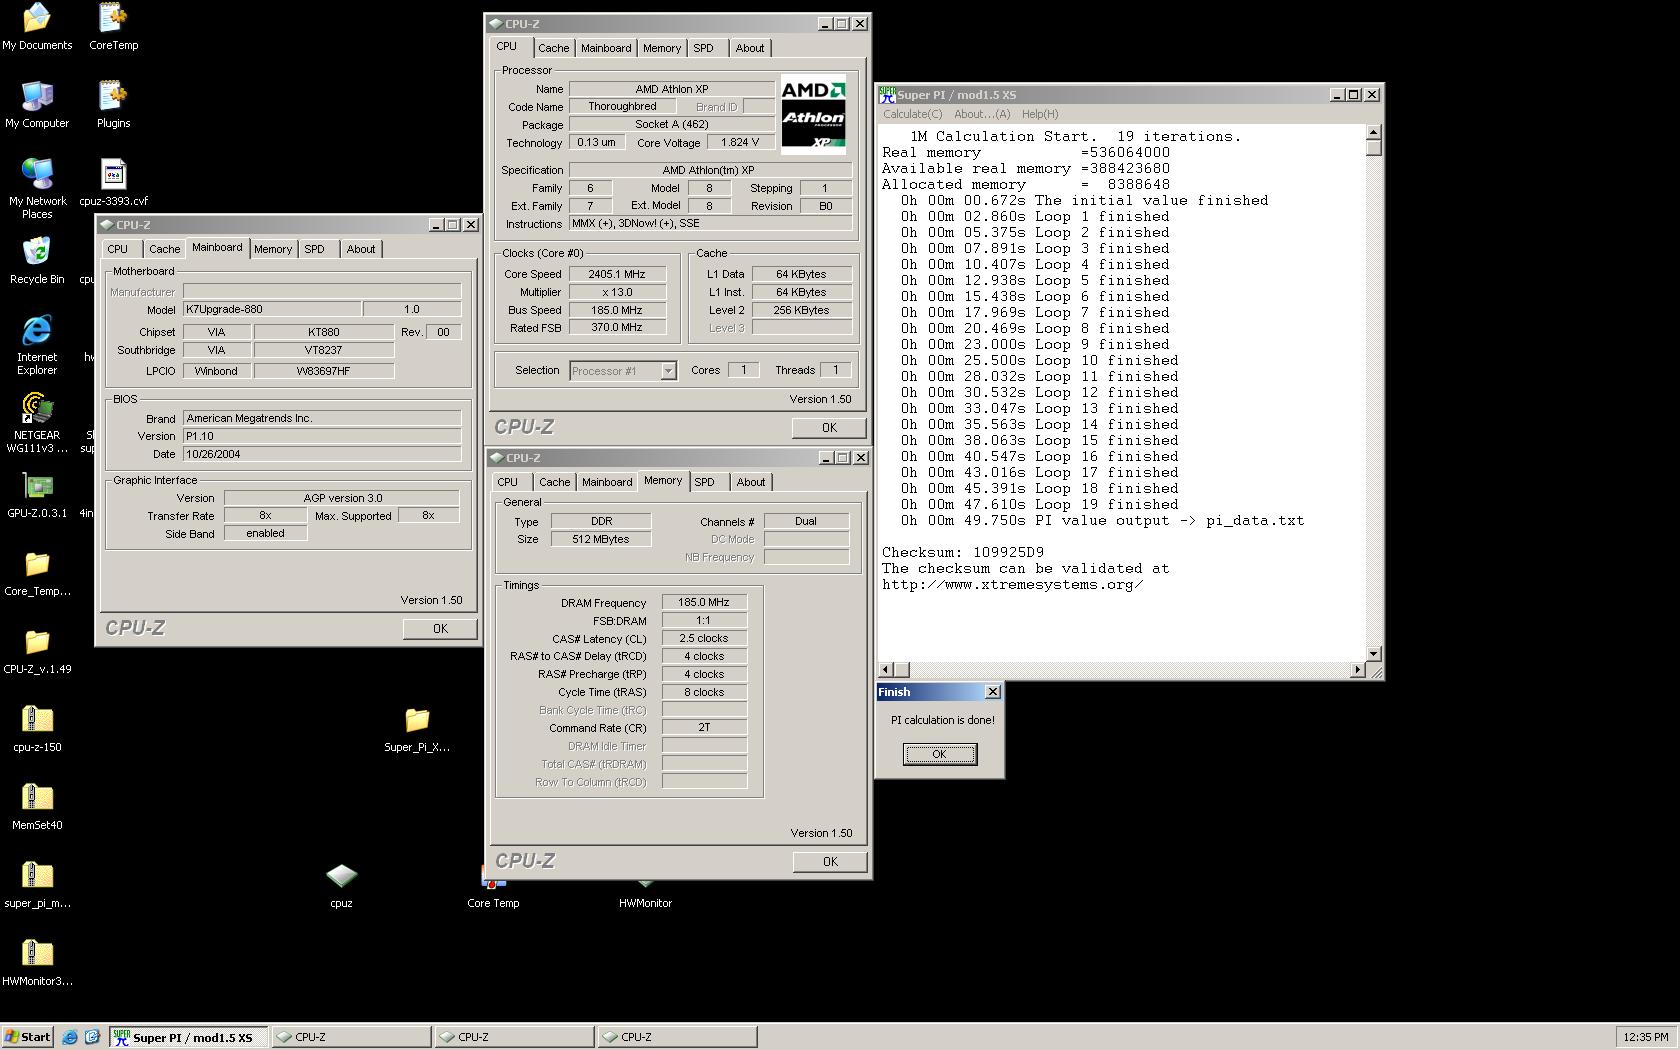The height and width of the screenshot is (1050, 1680).
Task: Open the HWMonitor3 zip archive
Action: pyautogui.click(x=37, y=962)
